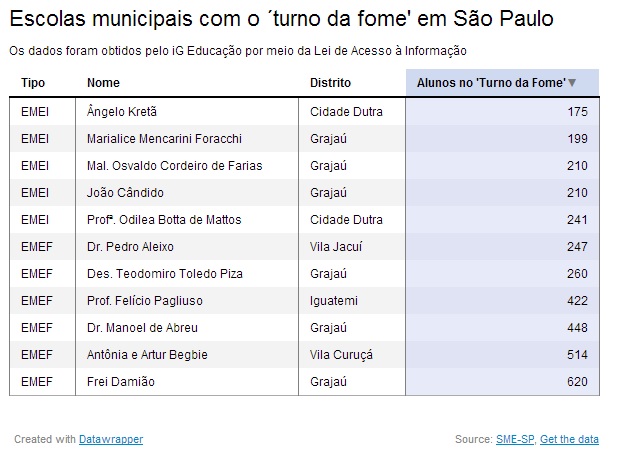Sort table by Distrito column header
Viewport: 620px width, 458px height.
tap(330, 83)
